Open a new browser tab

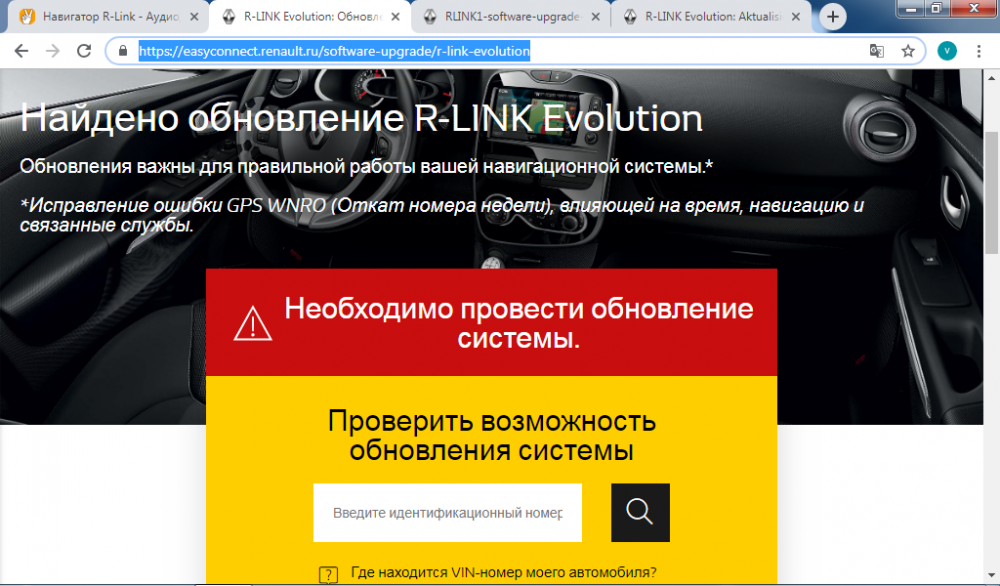832,17
